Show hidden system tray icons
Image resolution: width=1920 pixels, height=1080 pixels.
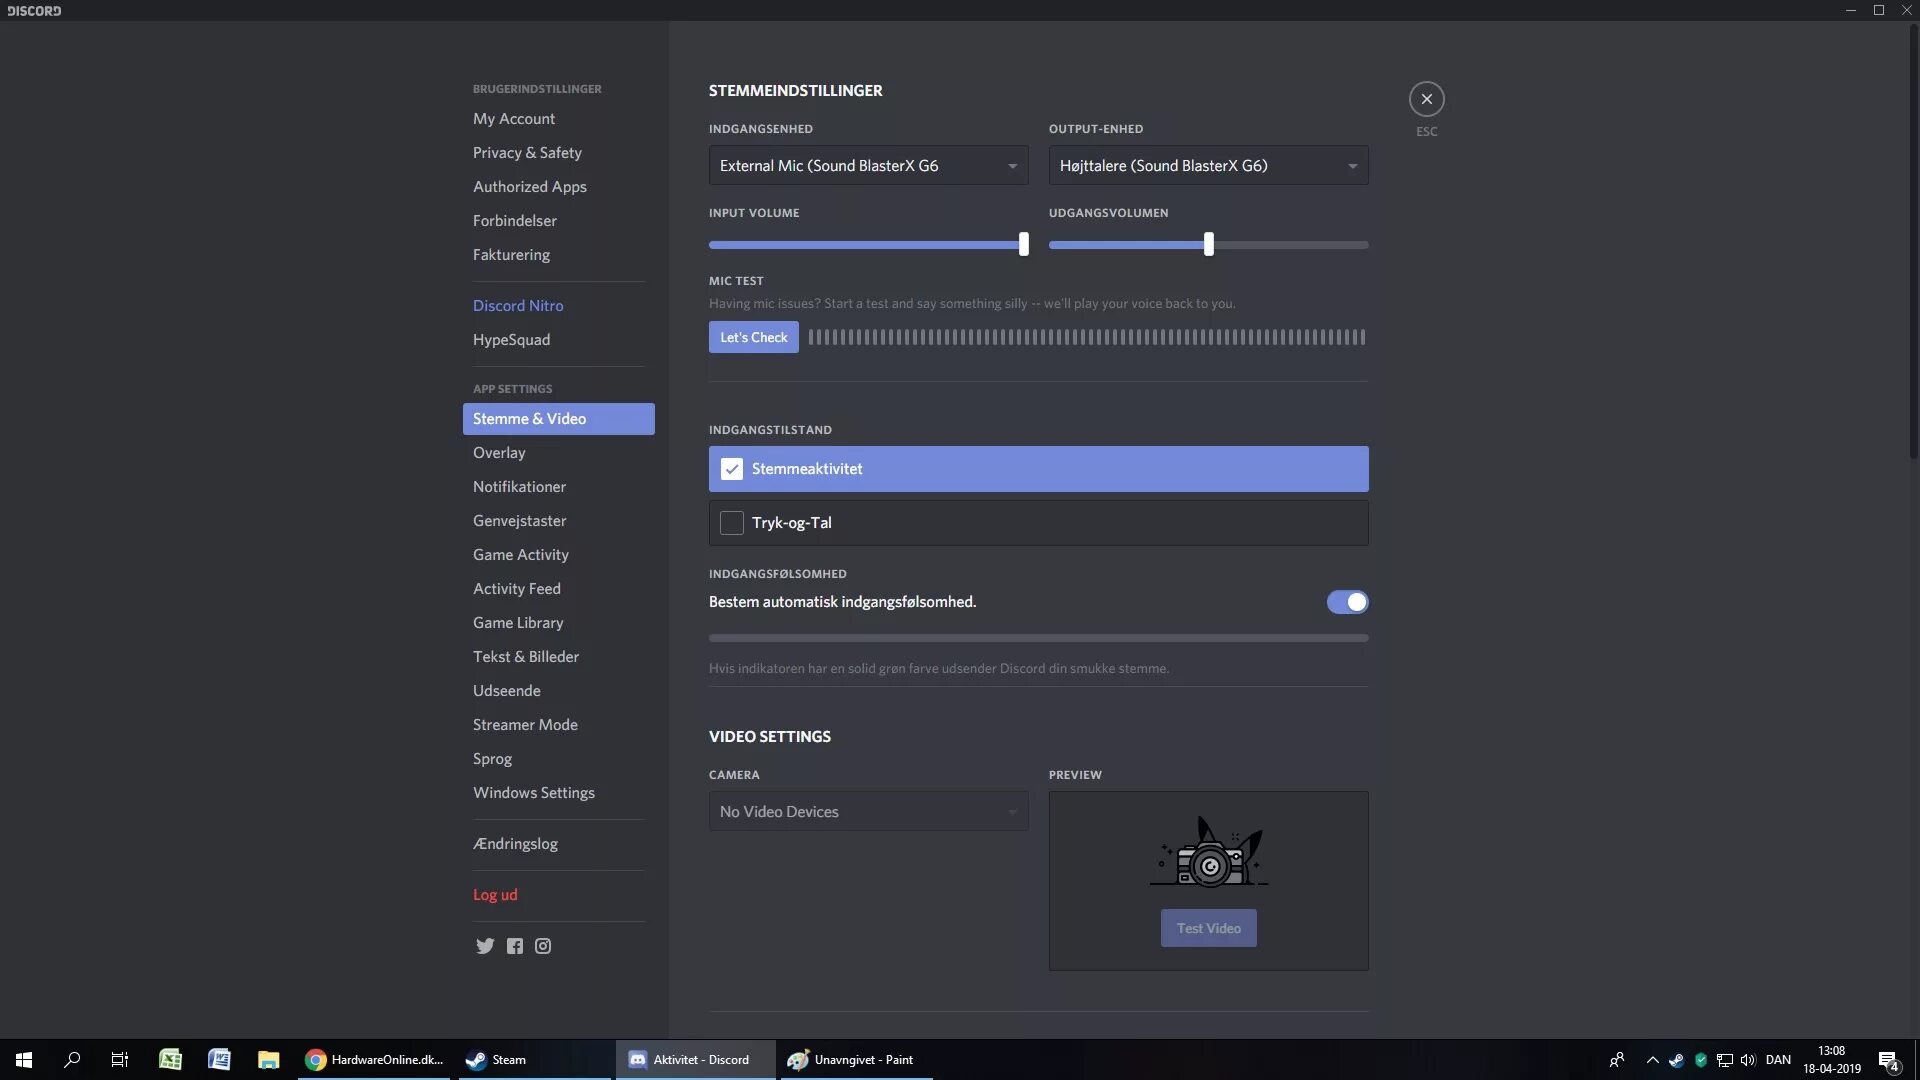pos(1652,1060)
